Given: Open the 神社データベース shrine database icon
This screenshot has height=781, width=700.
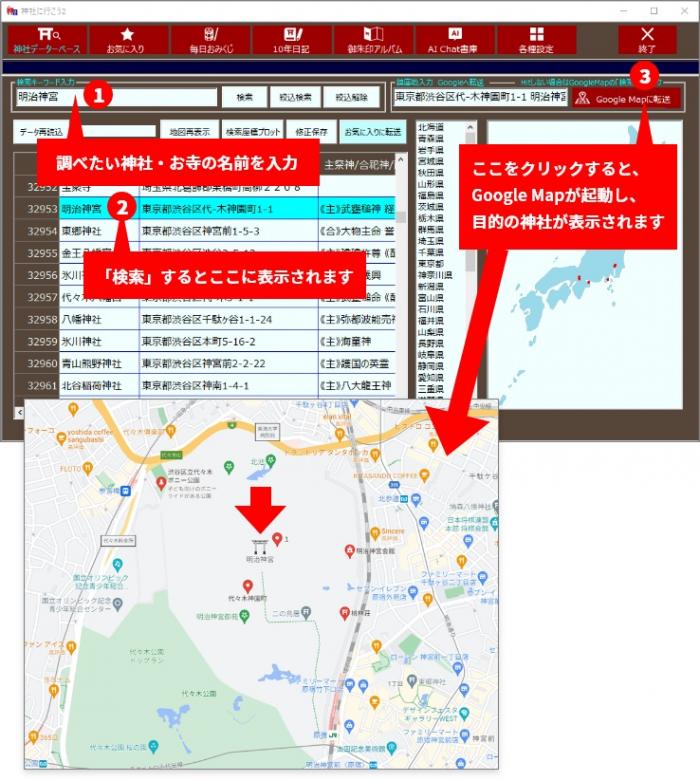Looking at the screenshot, I should click(x=48, y=40).
